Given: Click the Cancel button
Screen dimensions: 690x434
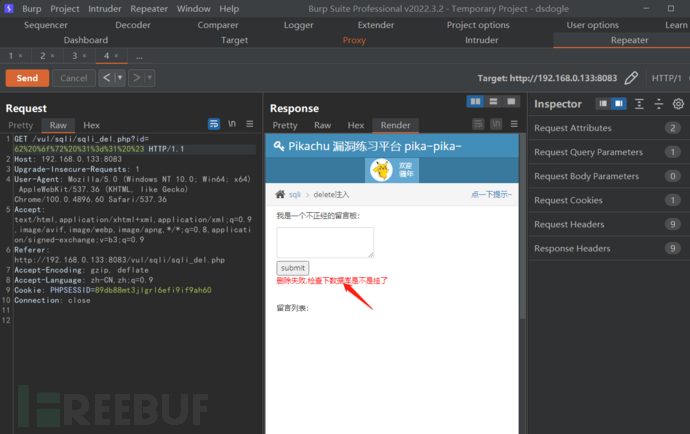Looking at the screenshot, I should (x=73, y=78).
